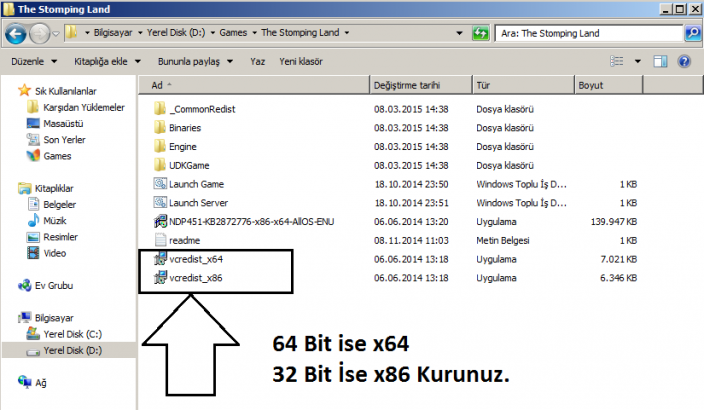Open the Kitaplığa ekle menu
Screen dimensions: 704x410
(107, 62)
